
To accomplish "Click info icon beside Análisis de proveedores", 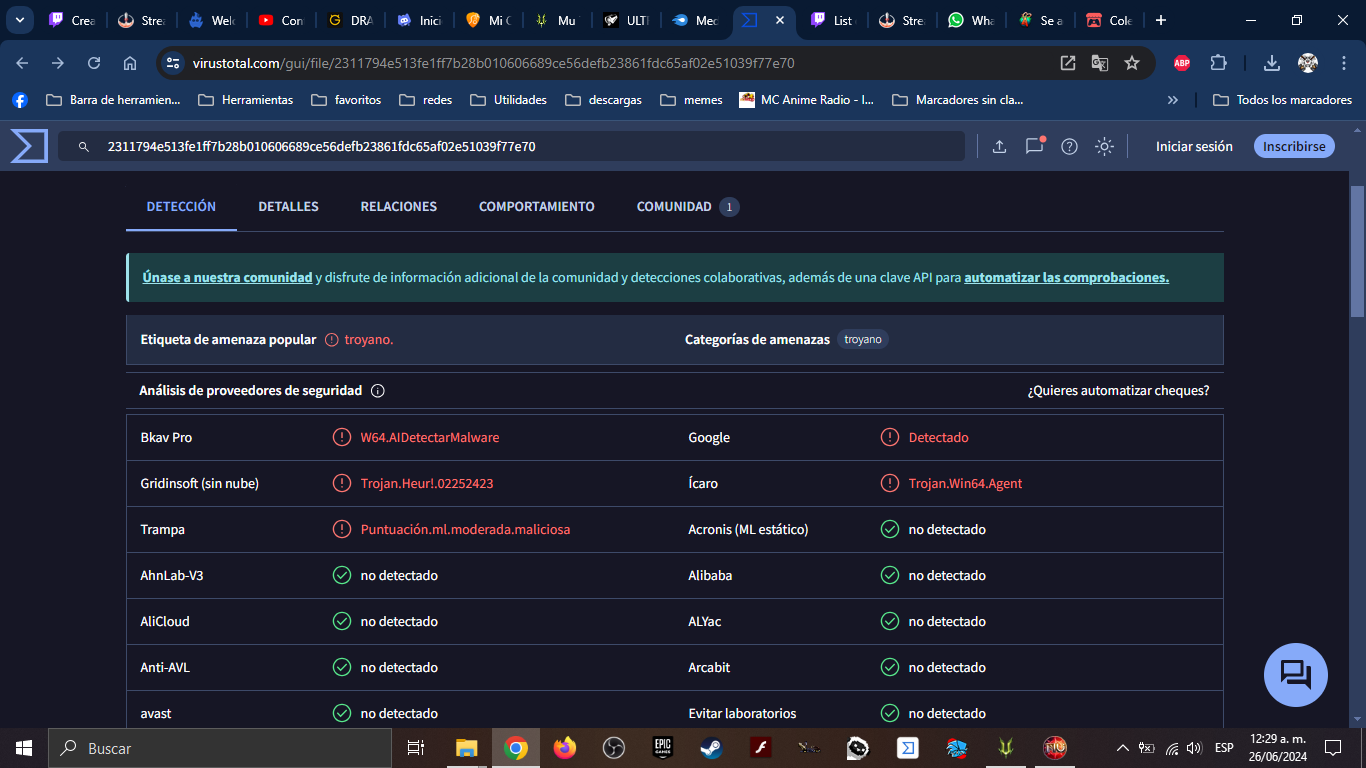I will pyautogui.click(x=378, y=391).
